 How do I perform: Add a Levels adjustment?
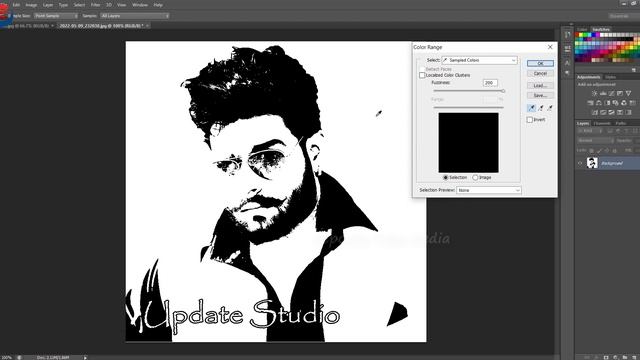pos(603,93)
